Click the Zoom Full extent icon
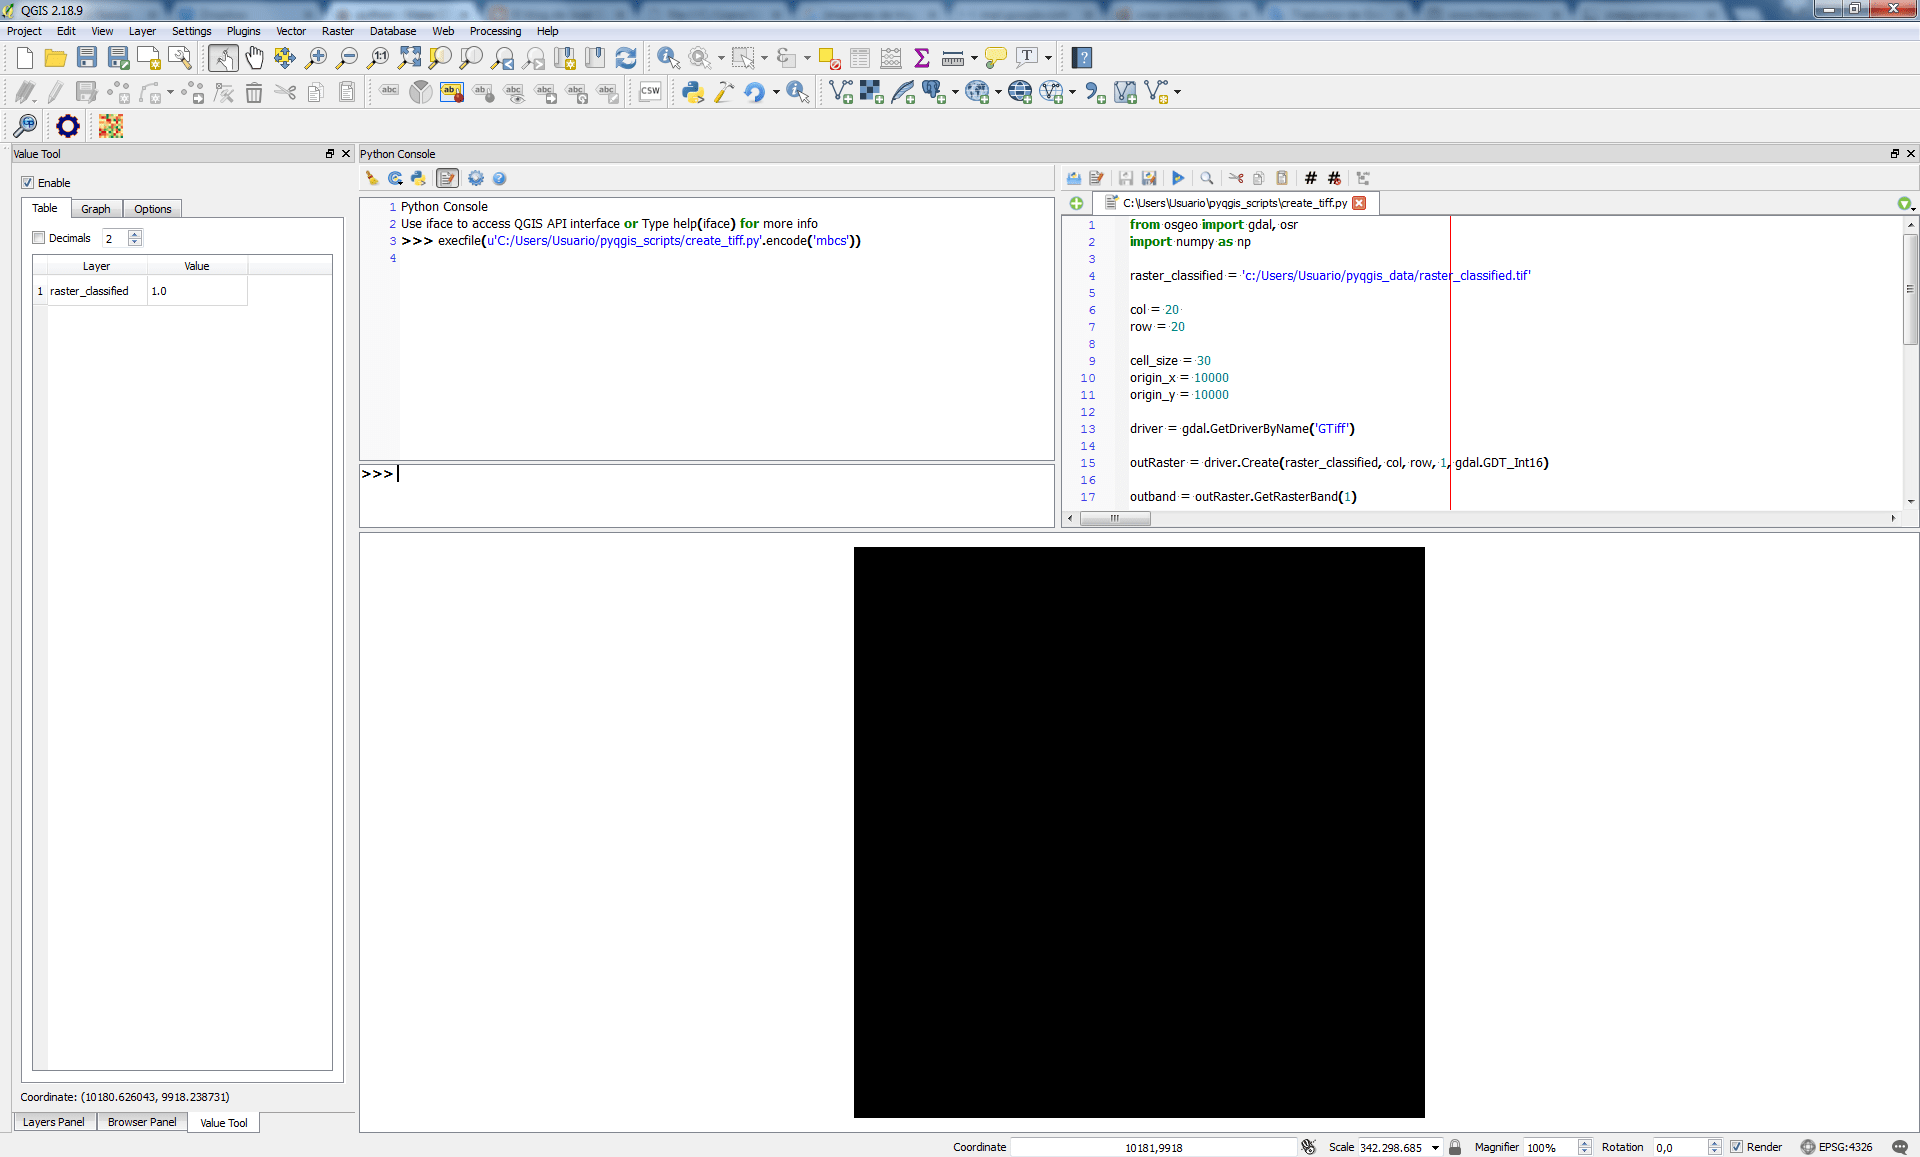 coord(409,58)
